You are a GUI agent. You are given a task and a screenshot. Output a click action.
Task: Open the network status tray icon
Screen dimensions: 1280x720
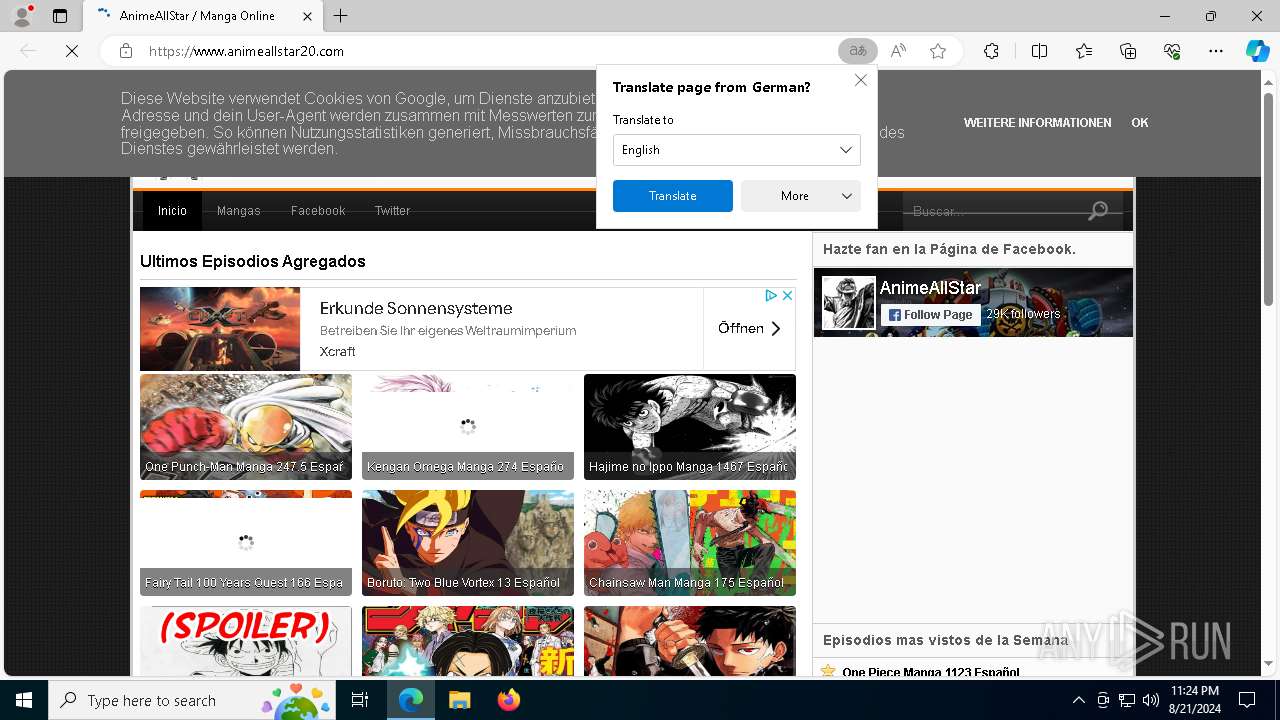click(x=1126, y=700)
